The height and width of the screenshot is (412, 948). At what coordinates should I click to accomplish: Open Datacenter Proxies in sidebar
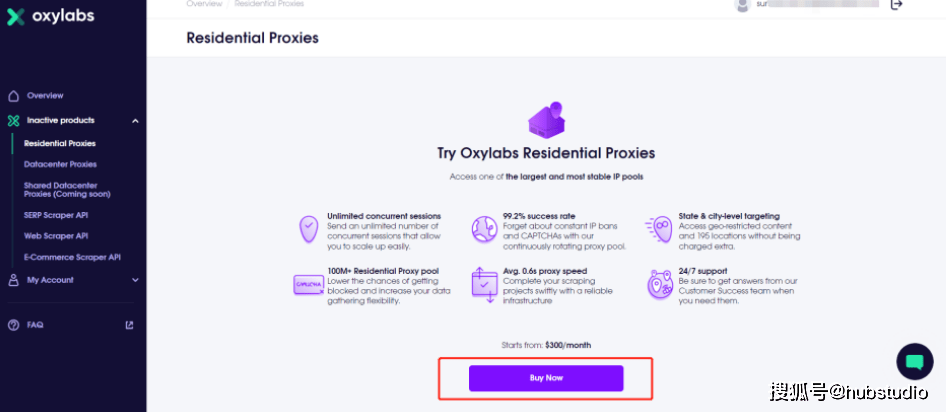[x=60, y=164]
